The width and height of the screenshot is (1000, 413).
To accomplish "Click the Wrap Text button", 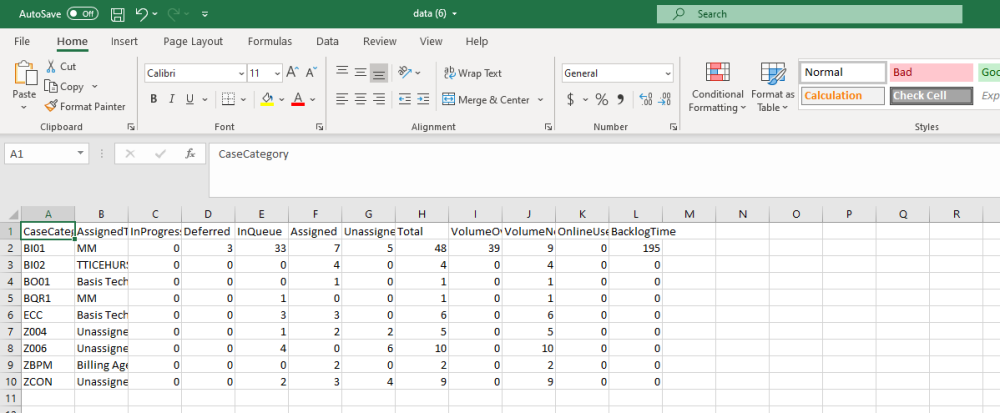I will point(472,73).
